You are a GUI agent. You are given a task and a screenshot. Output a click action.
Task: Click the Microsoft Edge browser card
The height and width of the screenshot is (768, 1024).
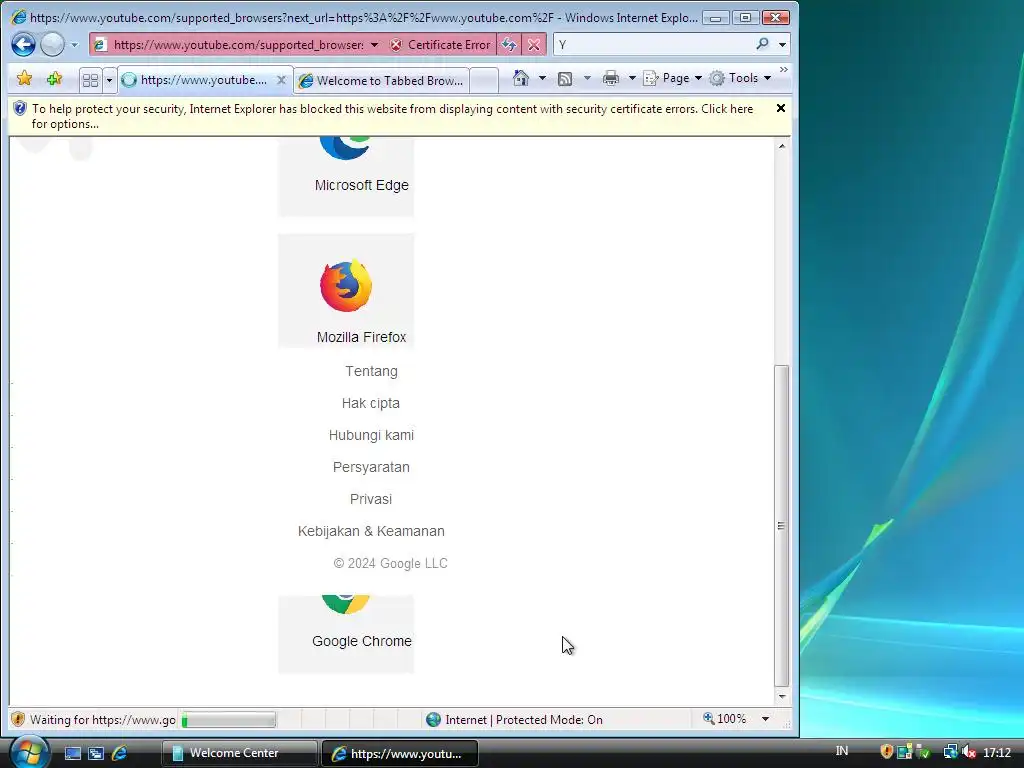346,176
